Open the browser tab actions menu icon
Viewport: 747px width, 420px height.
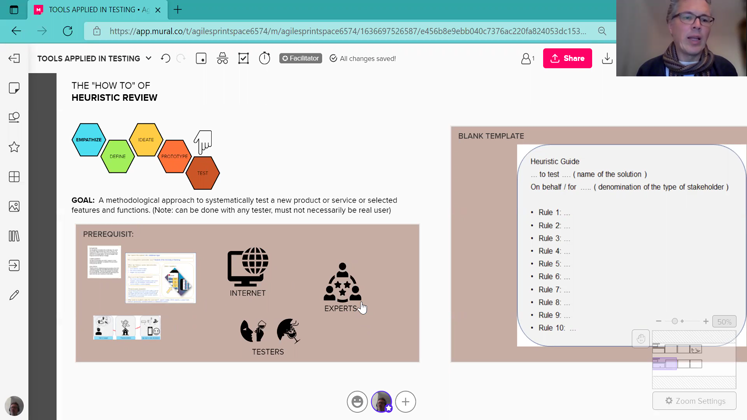(14, 10)
